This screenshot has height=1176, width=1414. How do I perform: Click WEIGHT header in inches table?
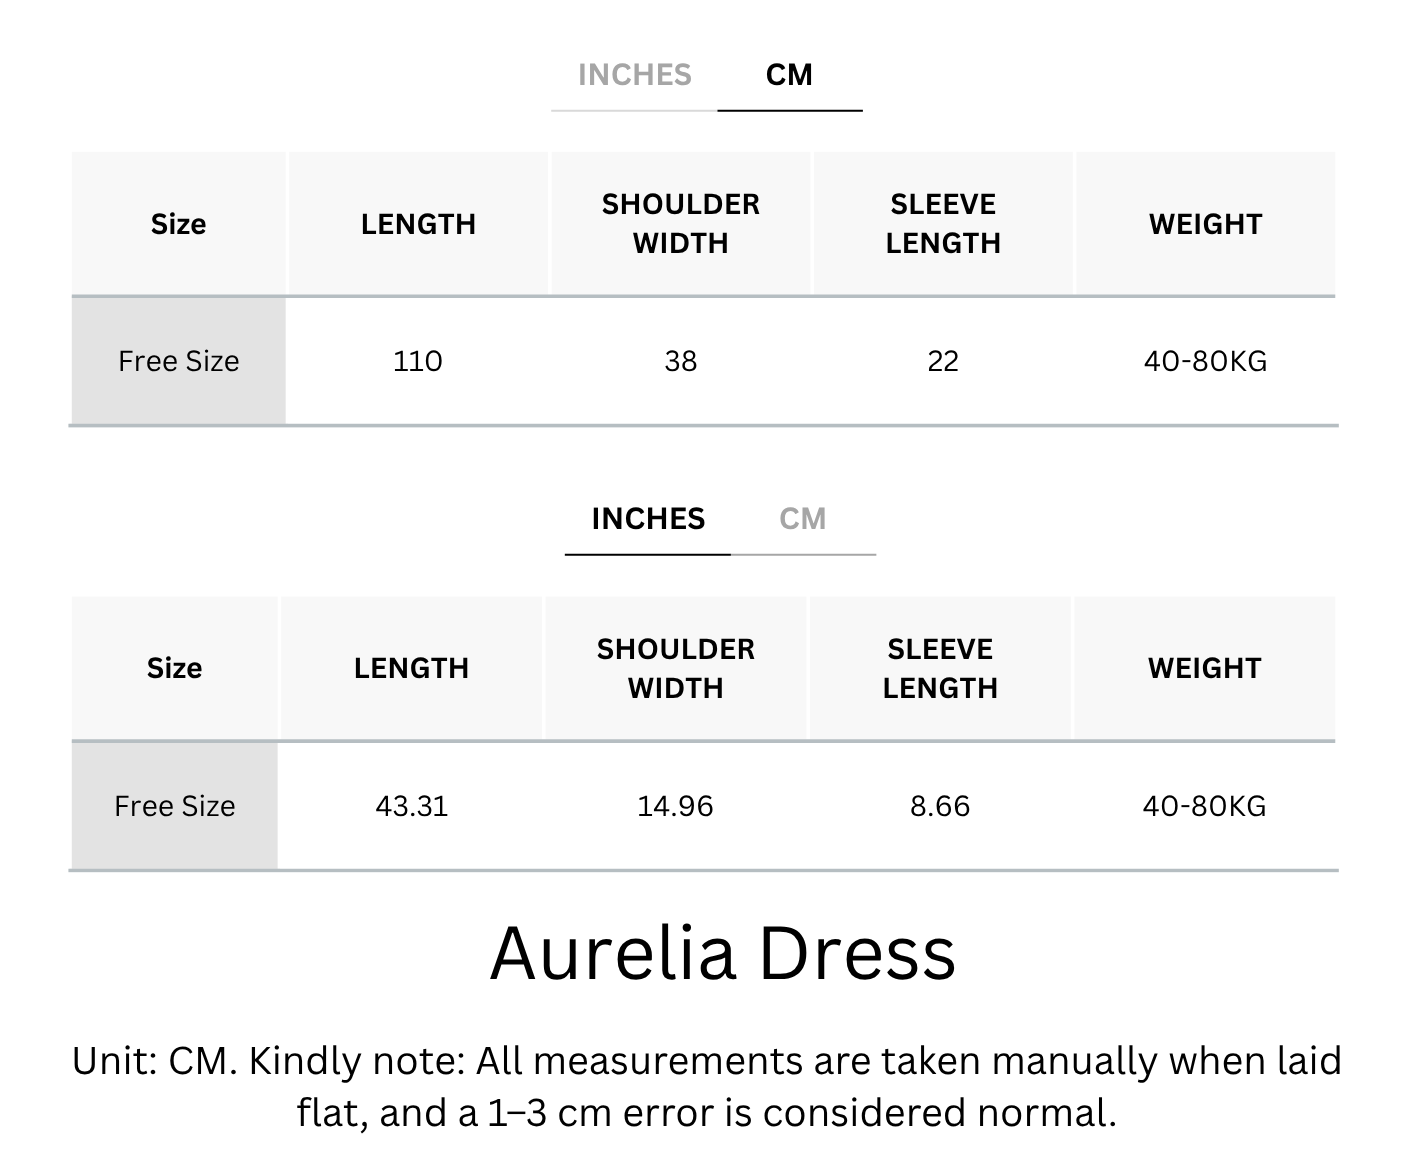click(x=1204, y=668)
